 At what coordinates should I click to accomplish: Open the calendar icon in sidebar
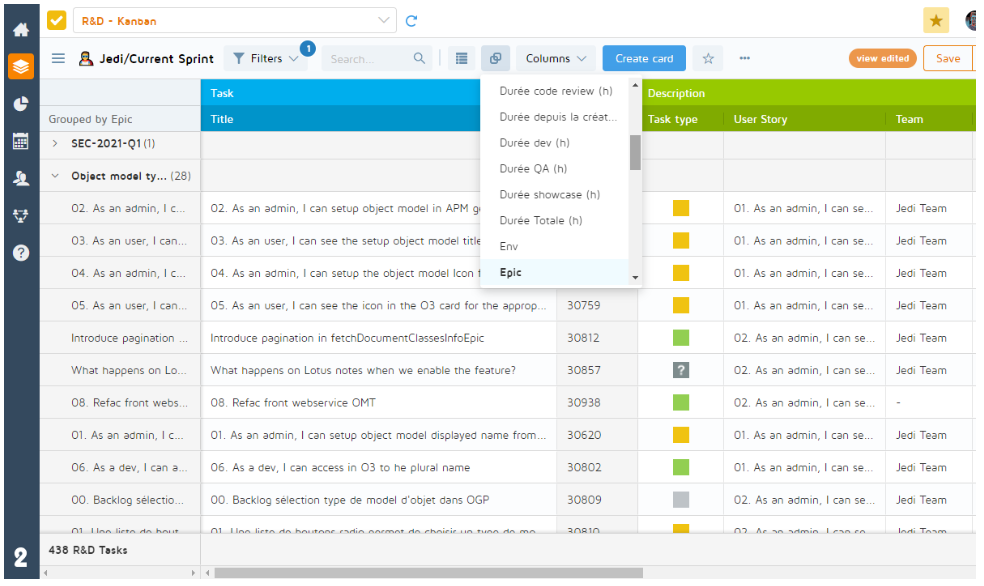20,141
